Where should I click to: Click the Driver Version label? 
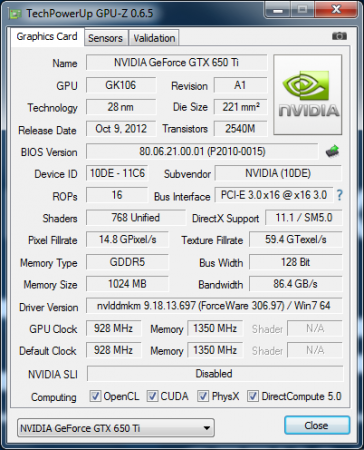click(x=49, y=307)
